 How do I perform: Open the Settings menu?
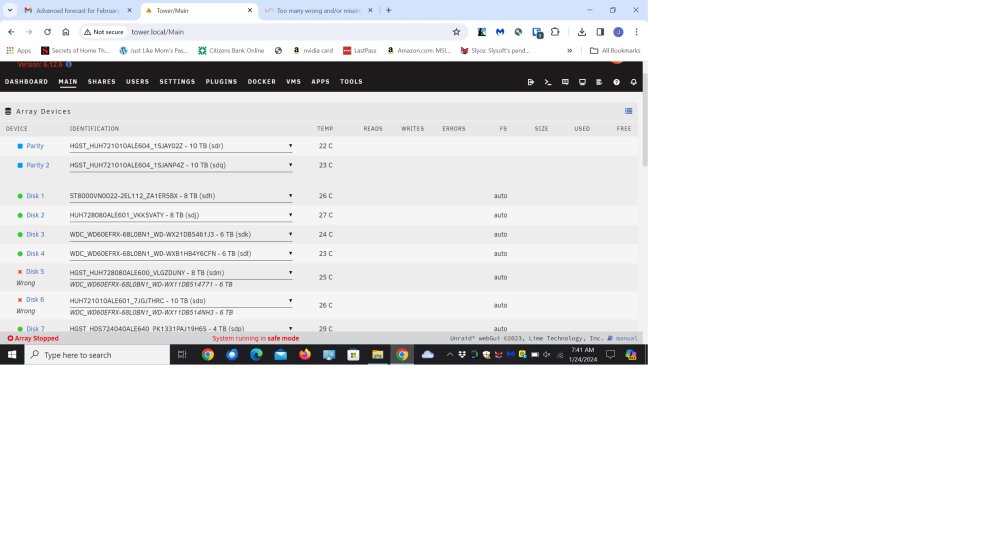tap(177, 82)
